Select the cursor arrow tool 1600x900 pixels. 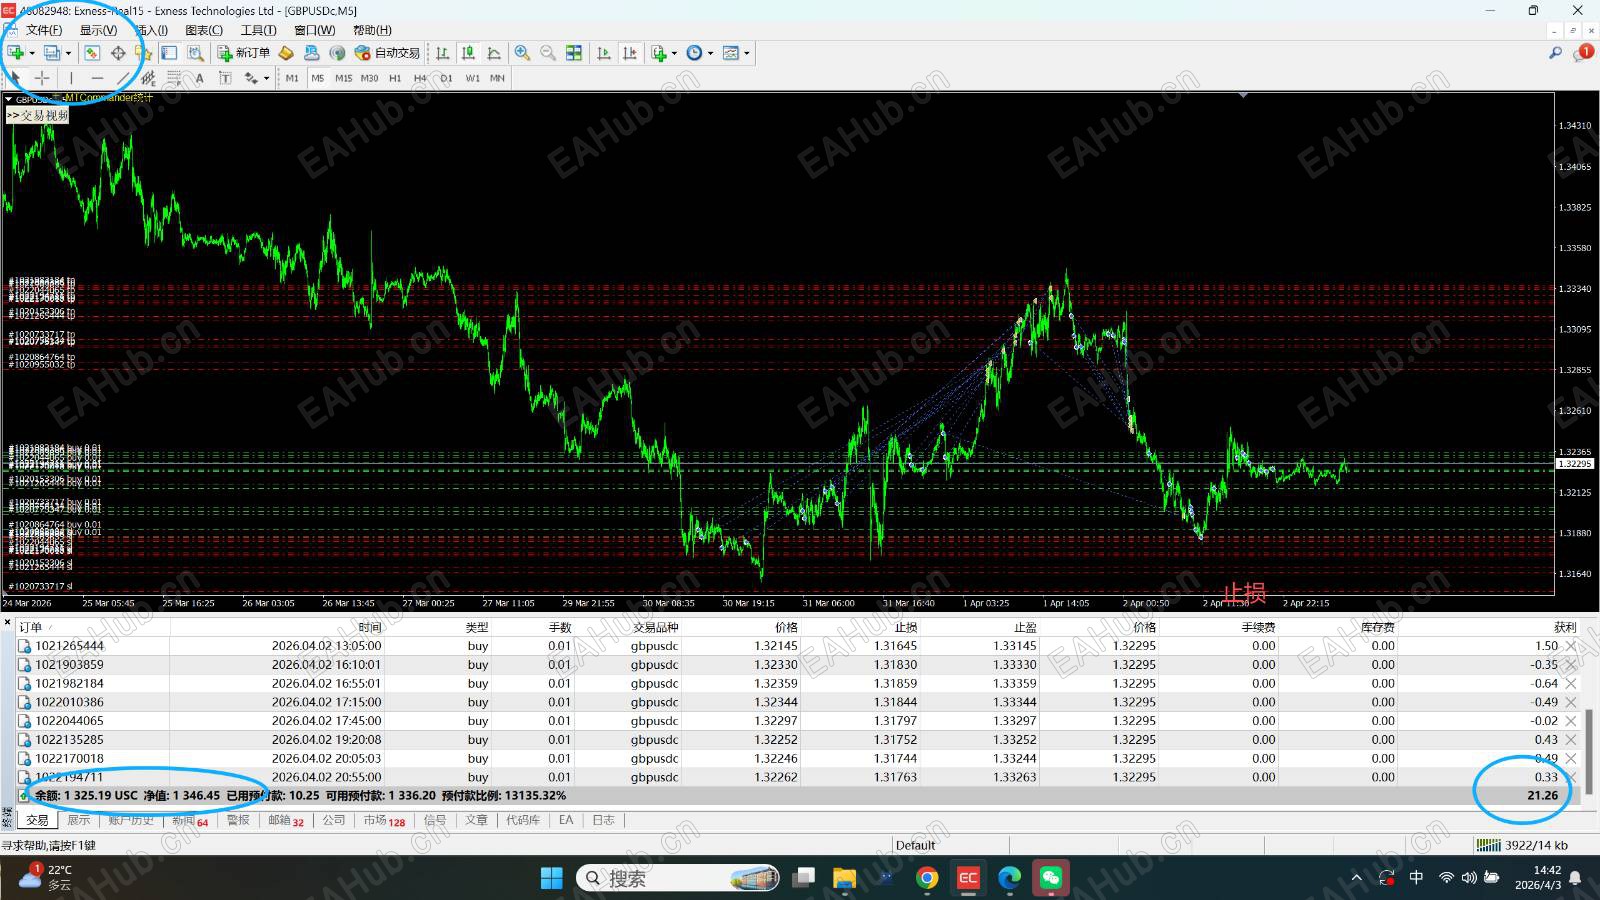[x=16, y=78]
